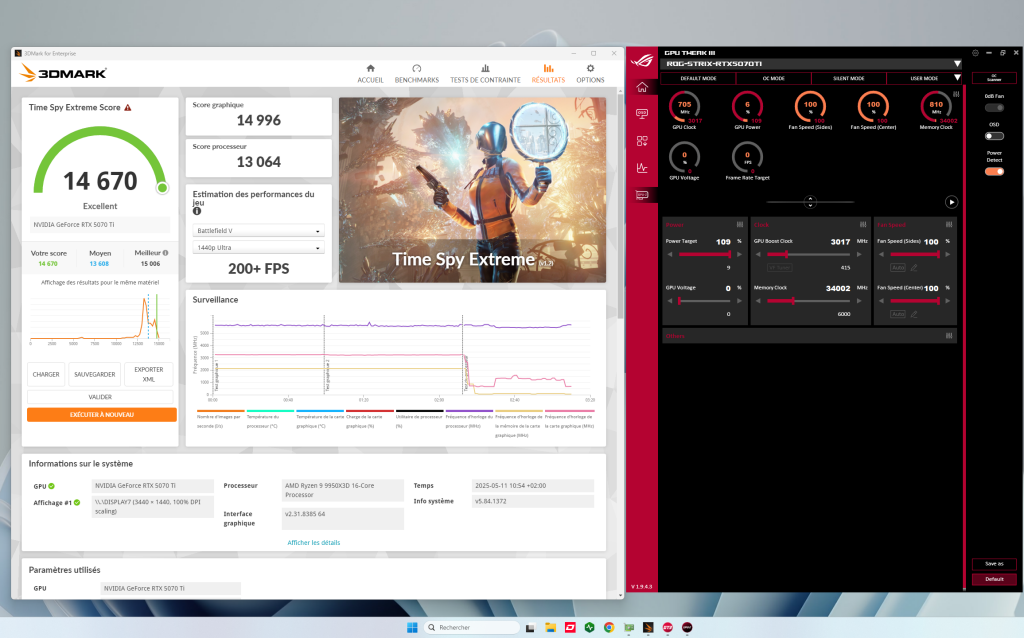
Task: Select the RÉSULTATS tab in 3DMark
Action: (x=548, y=74)
